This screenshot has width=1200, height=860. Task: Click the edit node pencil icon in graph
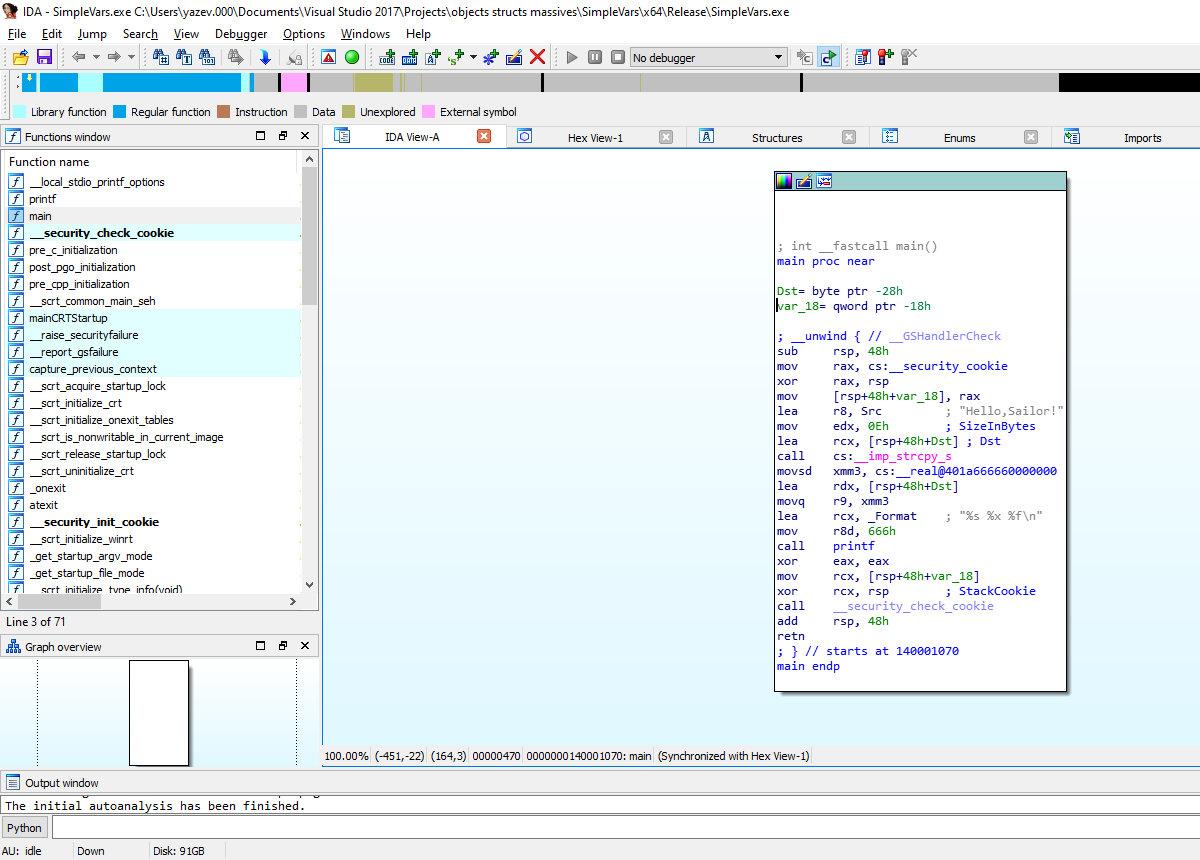(x=804, y=181)
